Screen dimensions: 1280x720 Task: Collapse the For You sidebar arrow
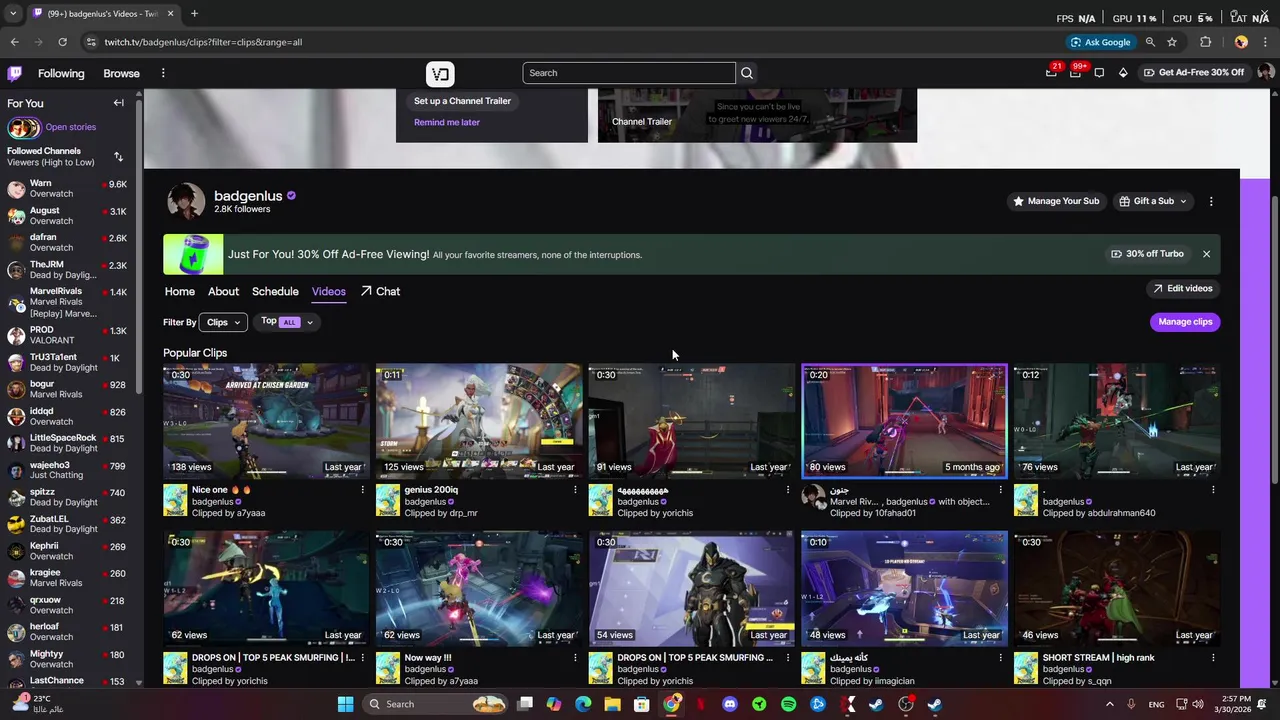point(118,103)
